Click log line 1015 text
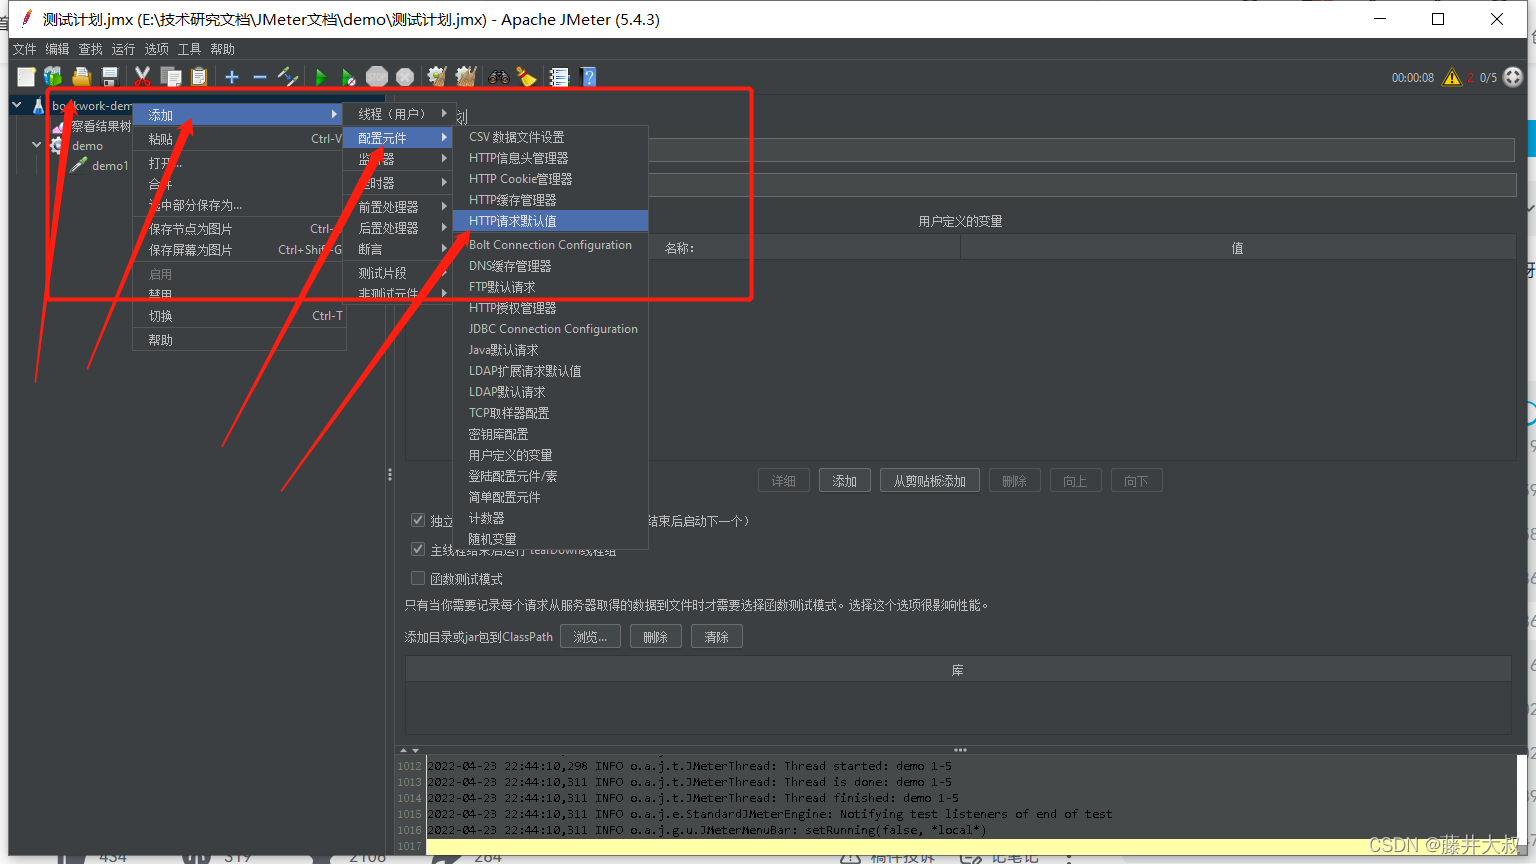This screenshot has height=864, width=1536. point(770,814)
